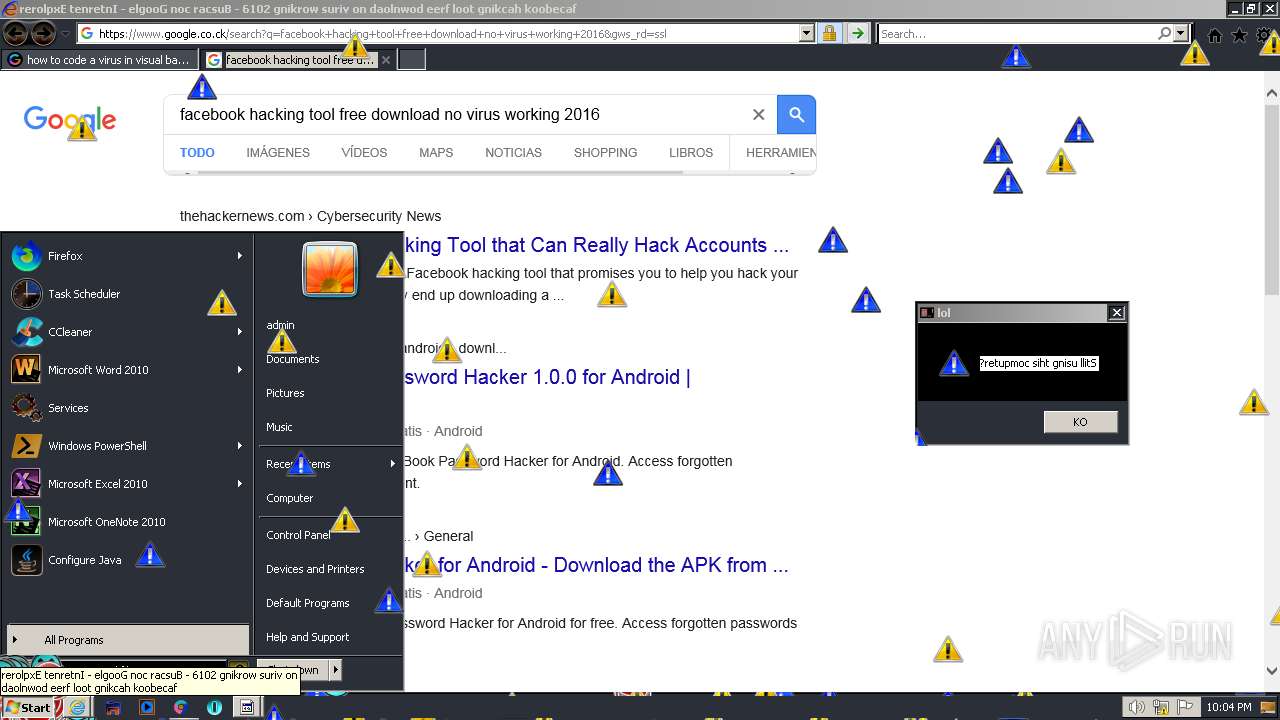Image resolution: width=1280 pixels, height=720 pixels.
Task: Launch CCleaner from Start menu
Action: pos(126,332)
